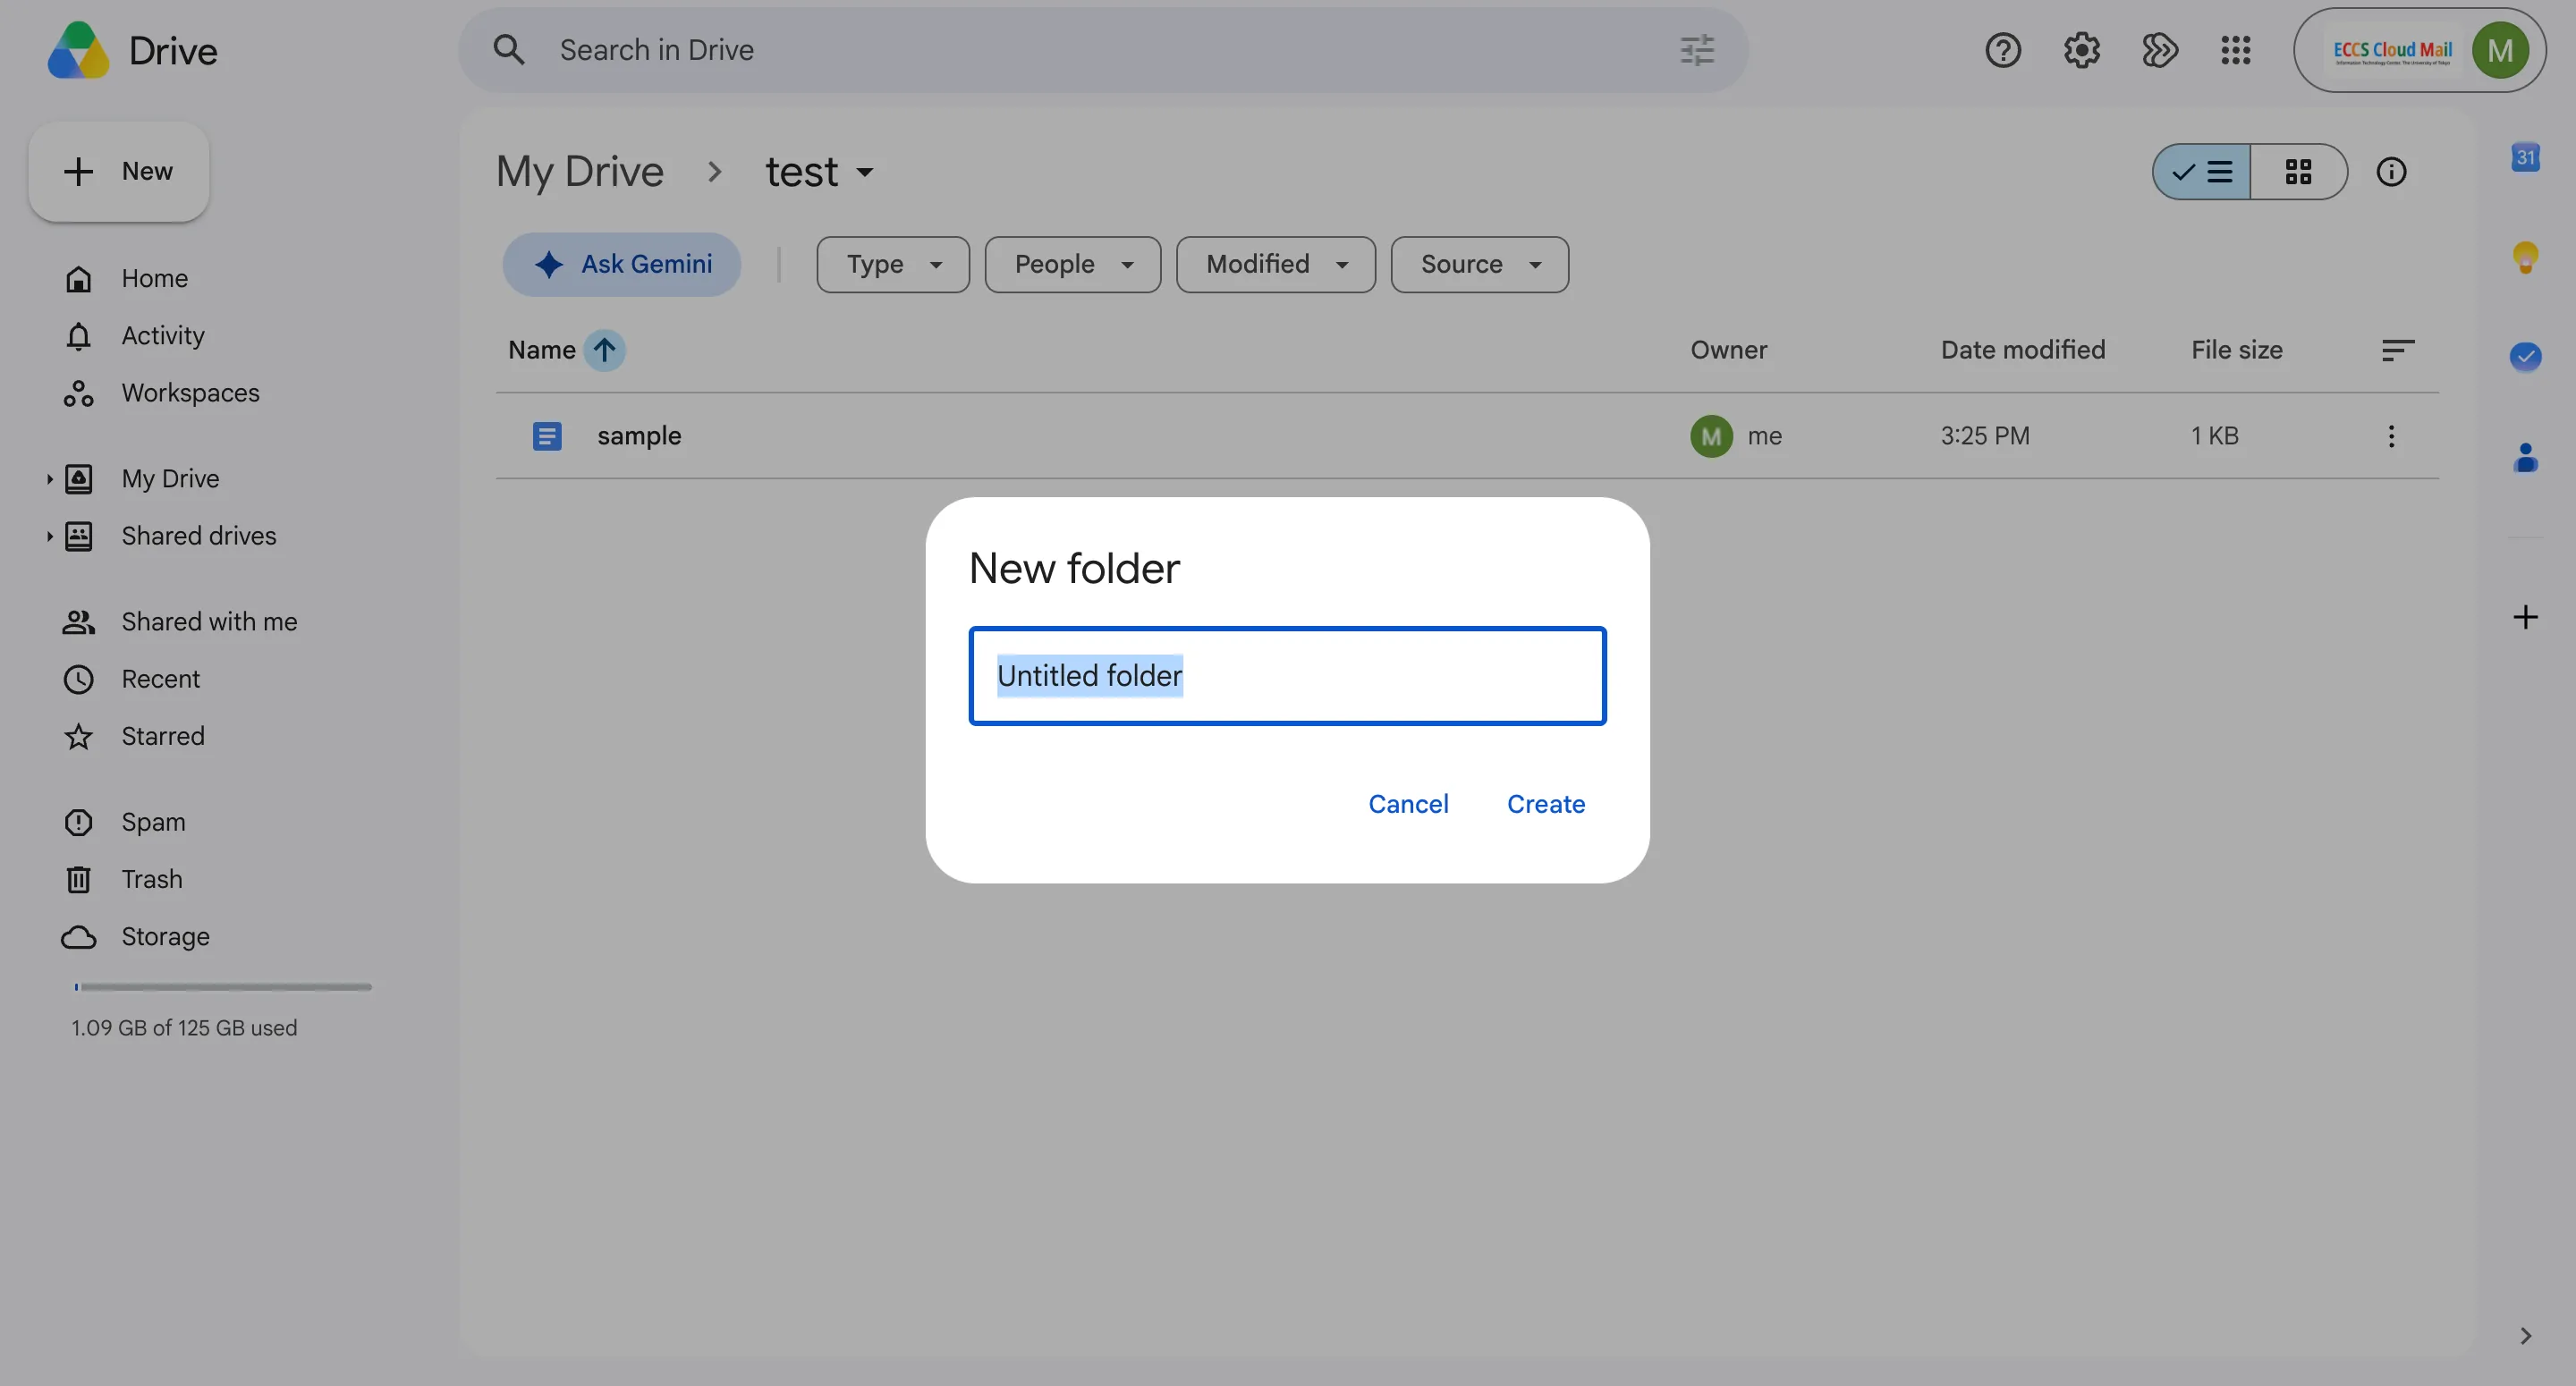Click the folder name input field
This screenshot has width=2576, height=1386.
1287,675
